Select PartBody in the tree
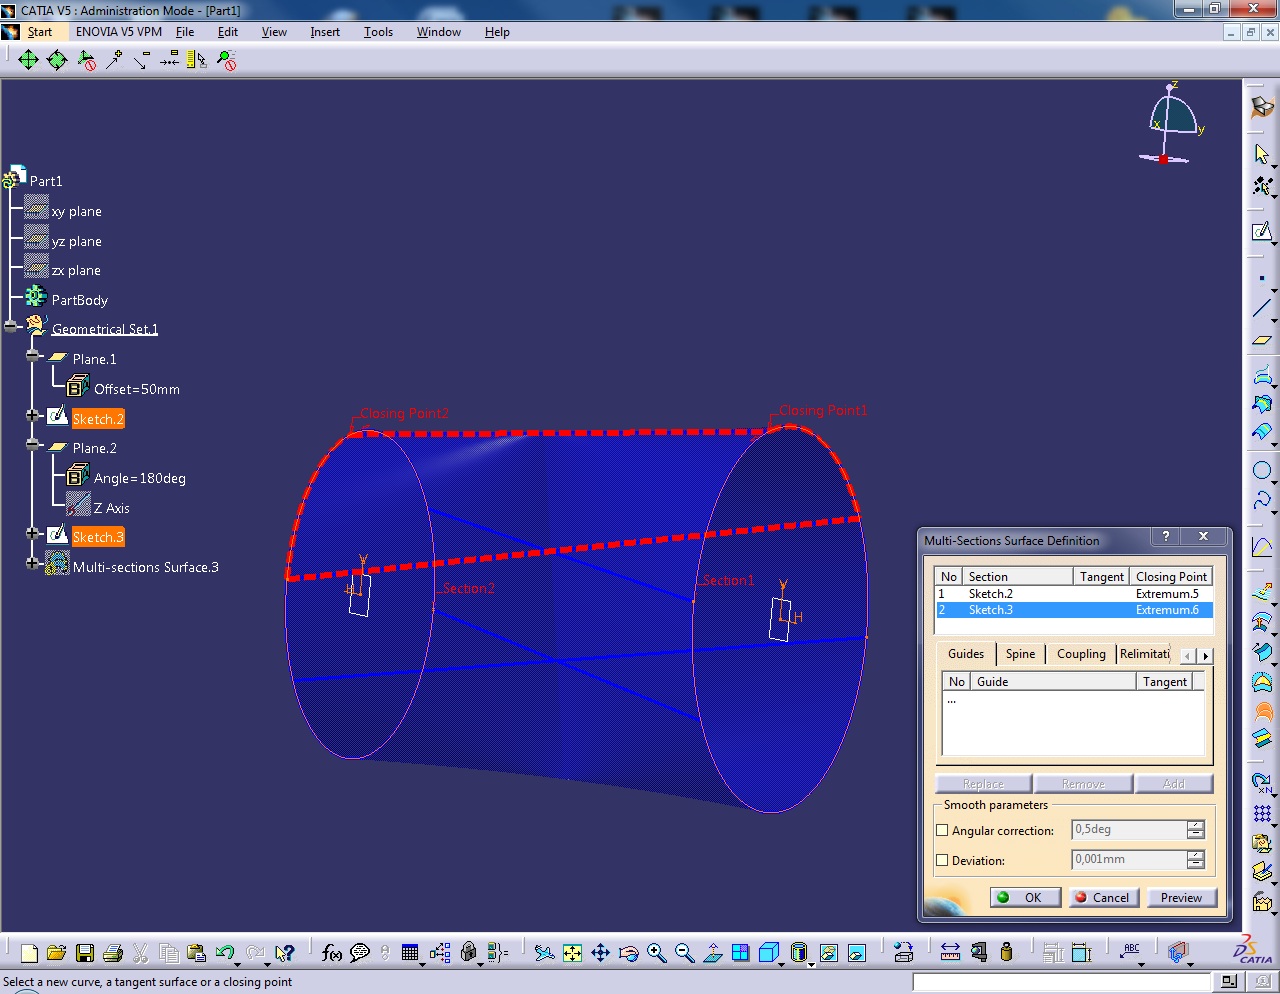 point(79,300)
